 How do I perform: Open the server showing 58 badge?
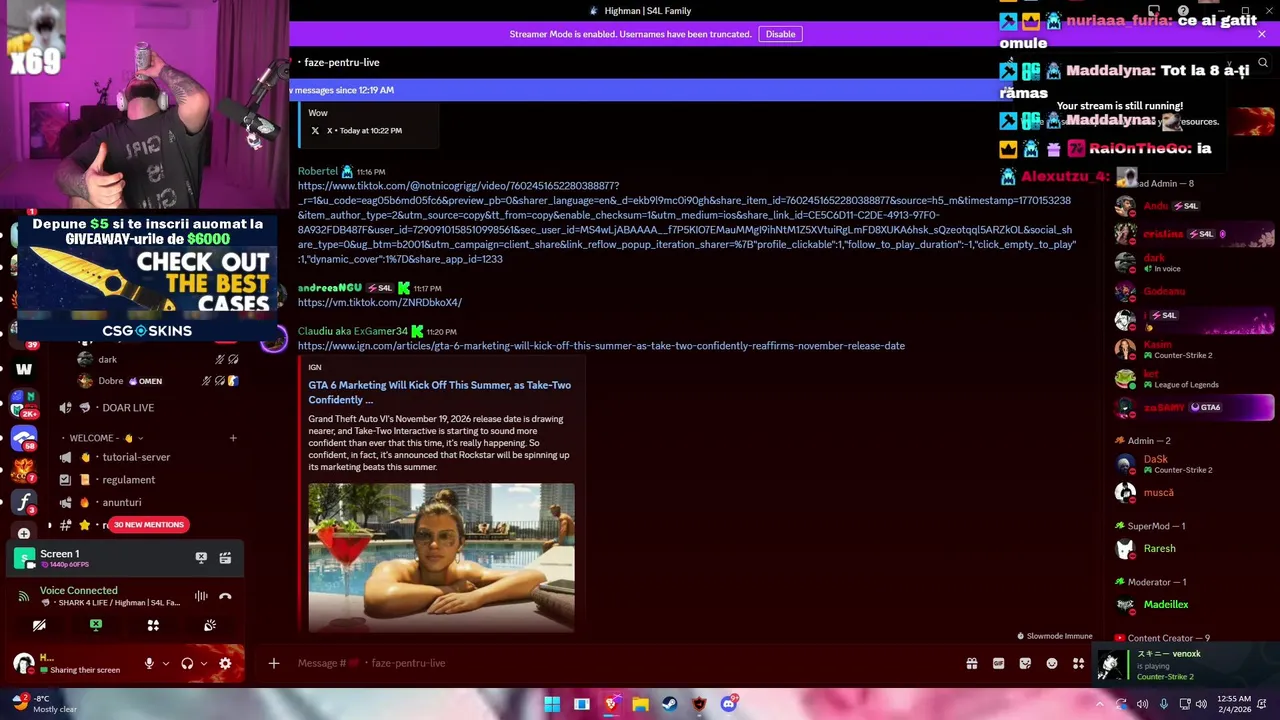coord(24,436)
